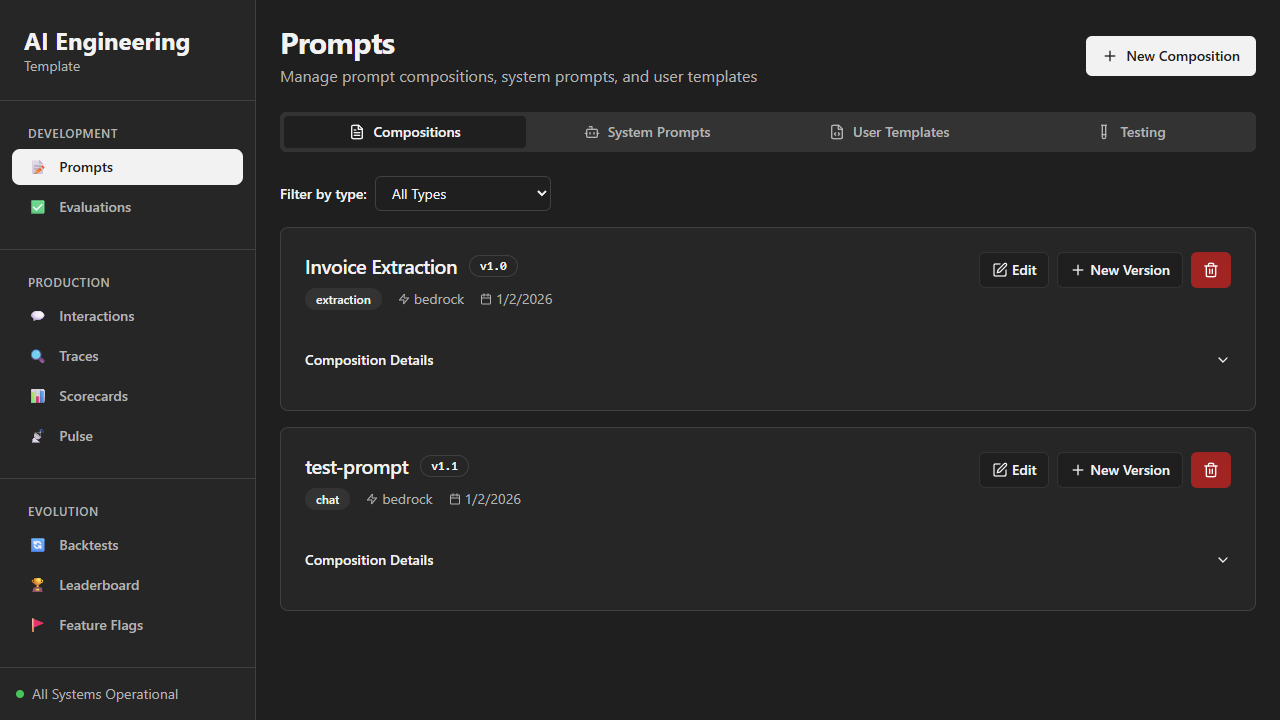The image size is (1280, 720).
Task: Edit the test-prompt composition
Action: 1013,469
